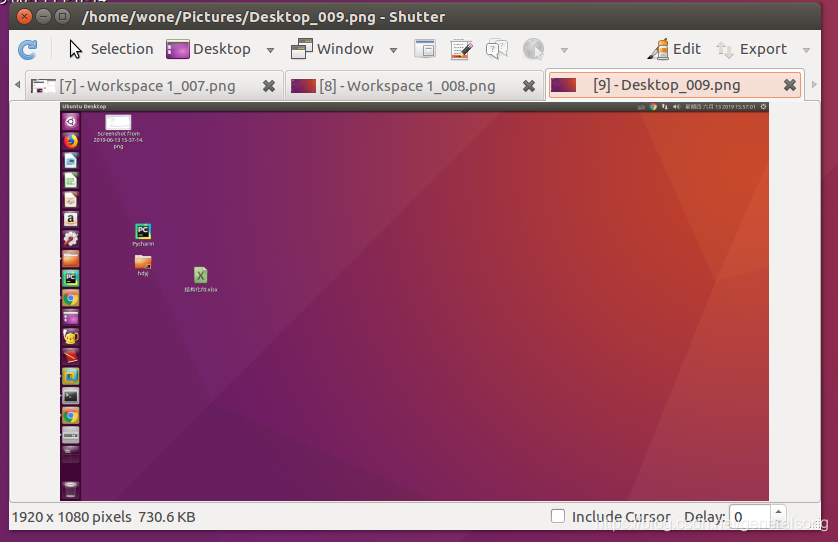Screen dimensions: 838x542
Task: Capture the full Desktop
Action: tap(208, 49)
